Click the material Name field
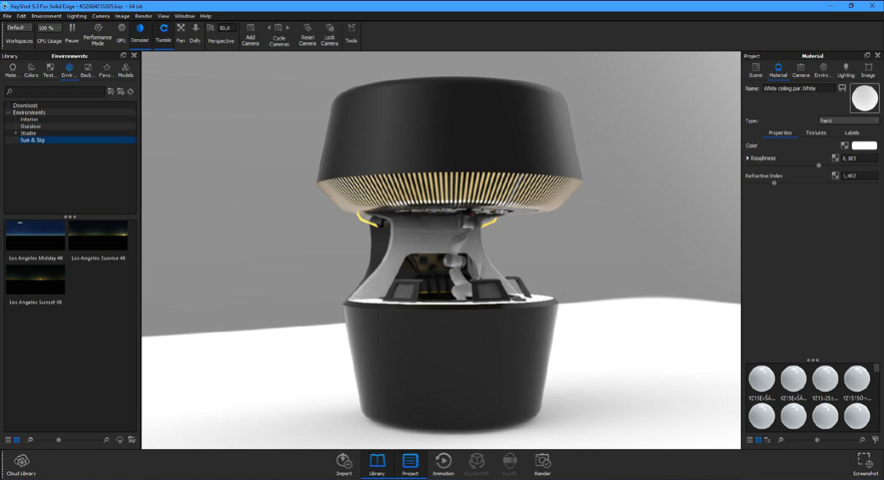 click(799, 89)
